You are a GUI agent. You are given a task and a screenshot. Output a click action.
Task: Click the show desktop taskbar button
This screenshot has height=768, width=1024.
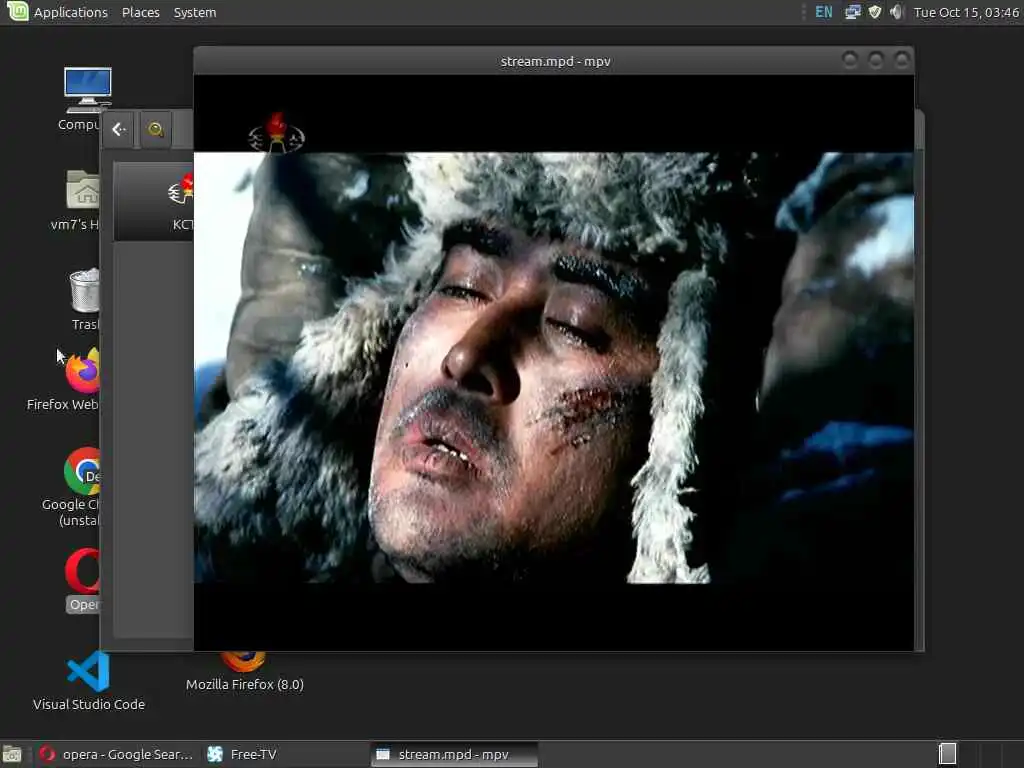pyautogui.click(x=12, y=754)
